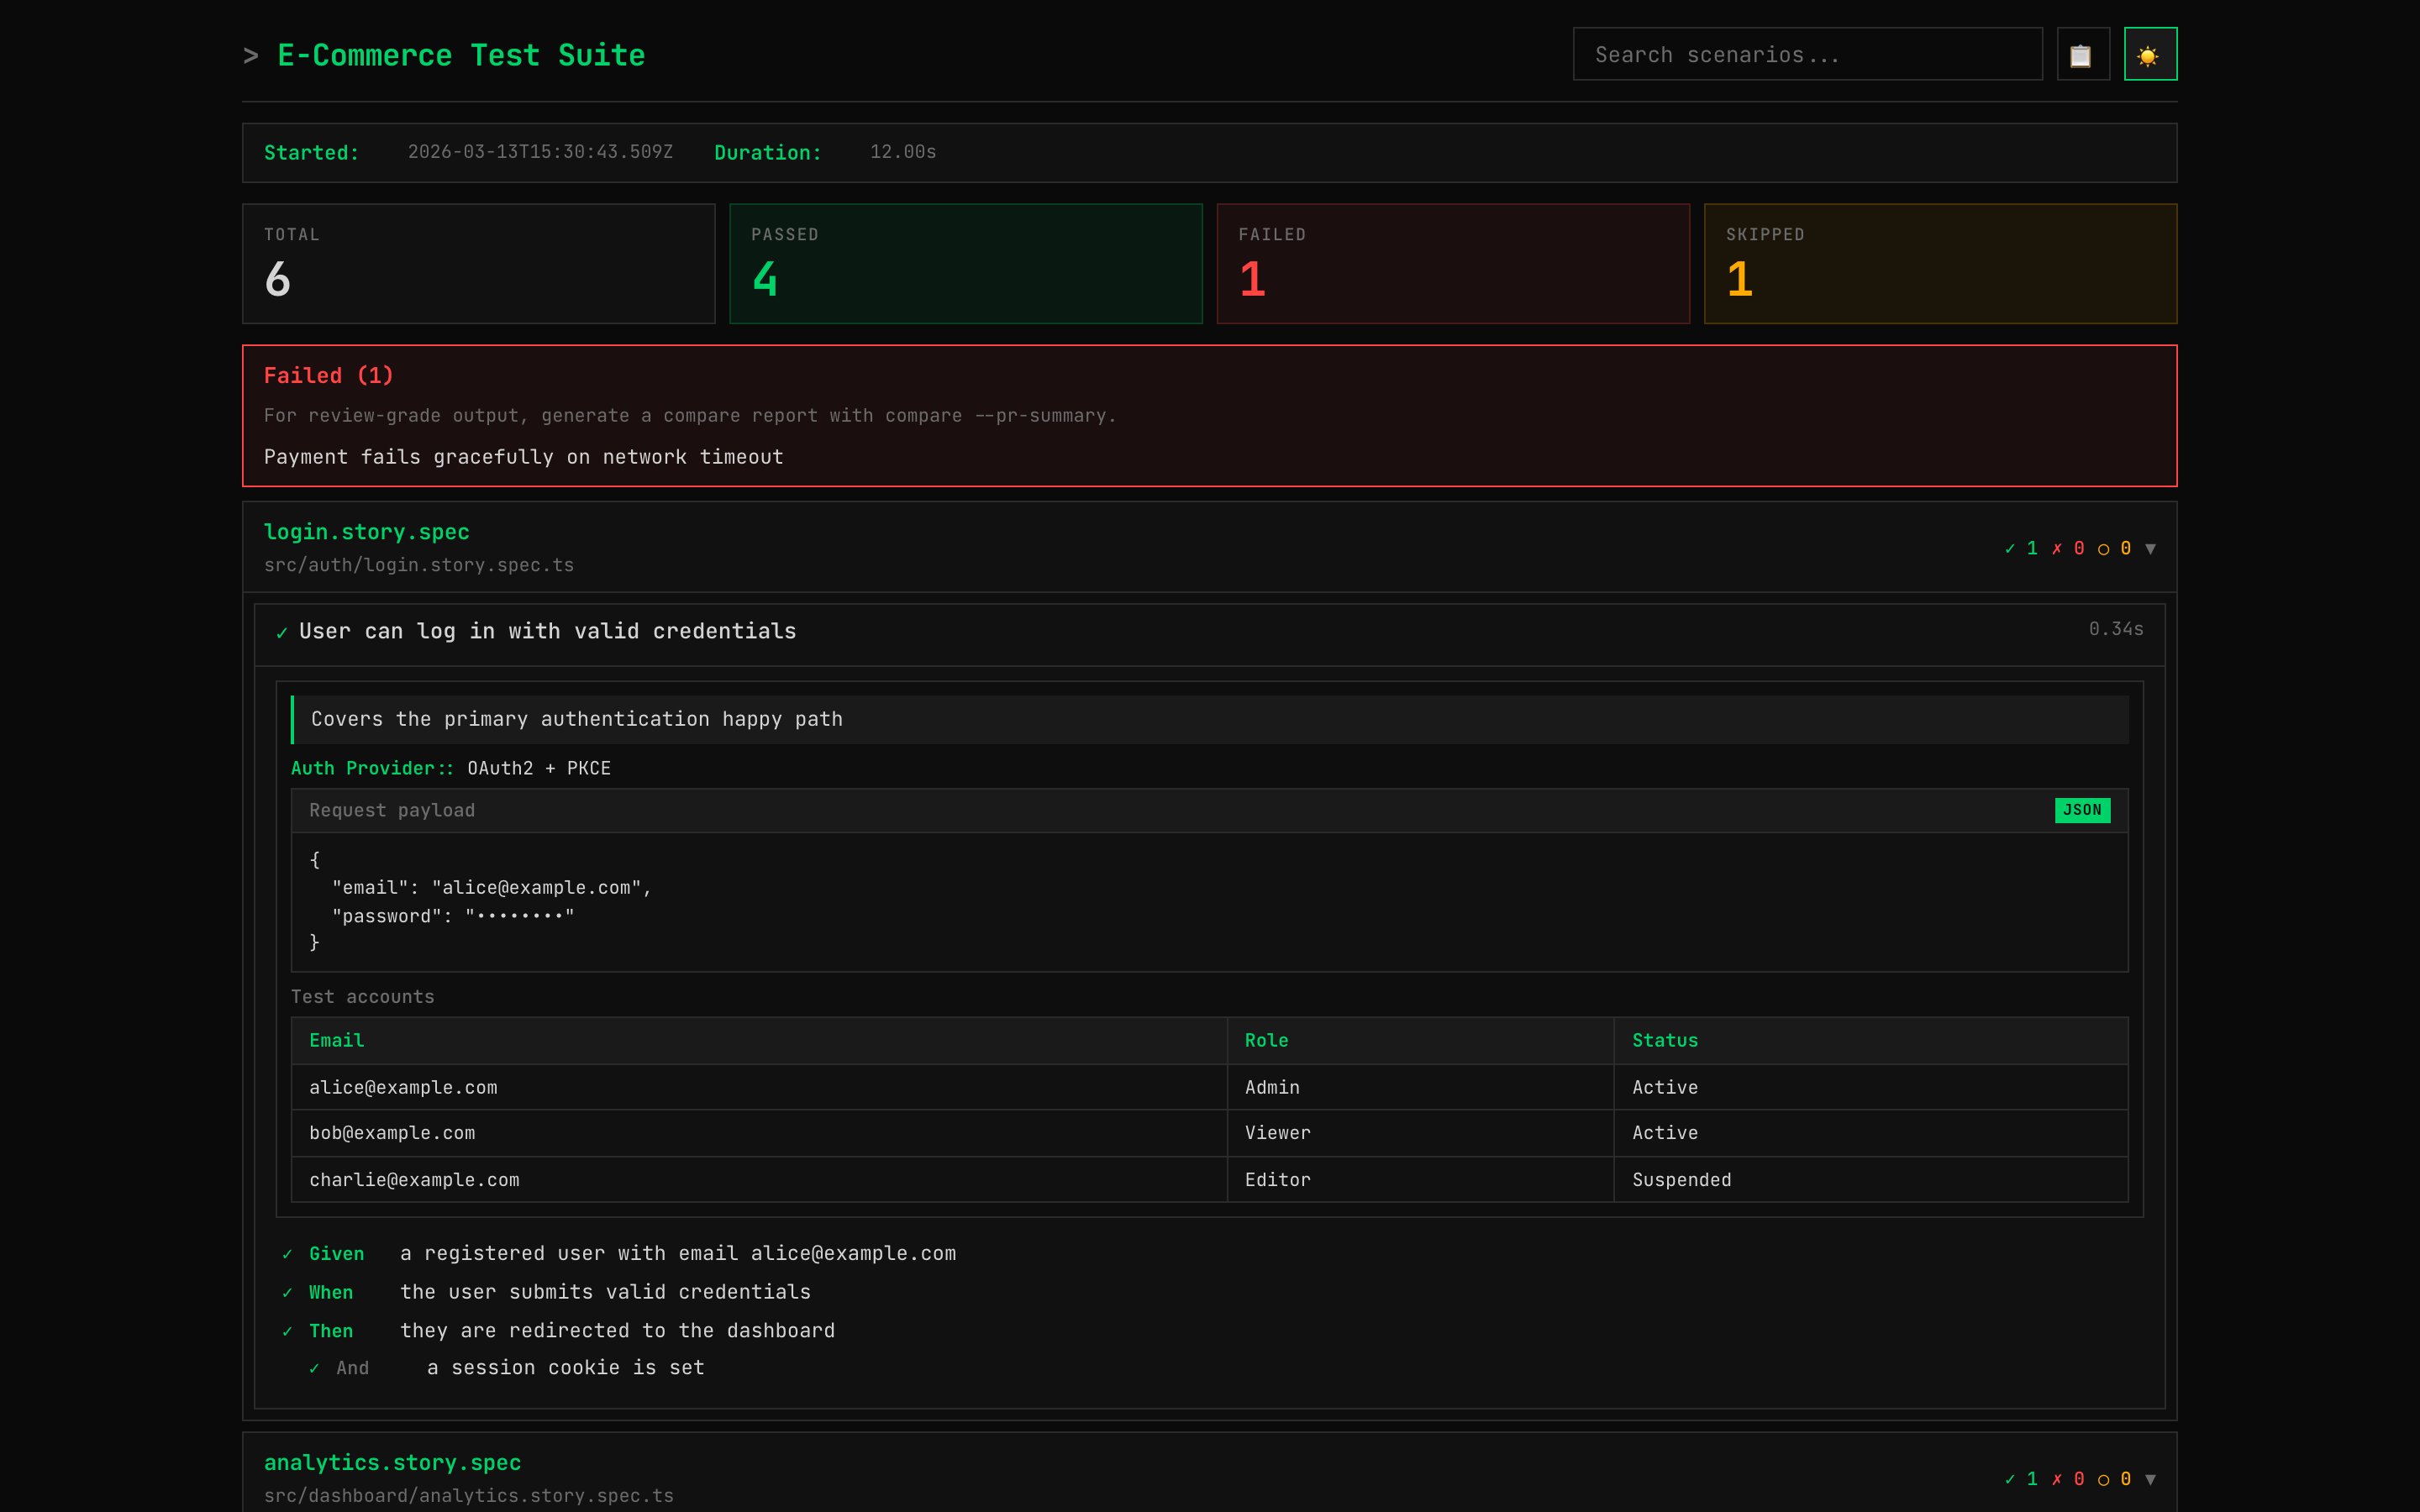Click the checkmark beside 'User can log in' scenario

tap(282, 631)
